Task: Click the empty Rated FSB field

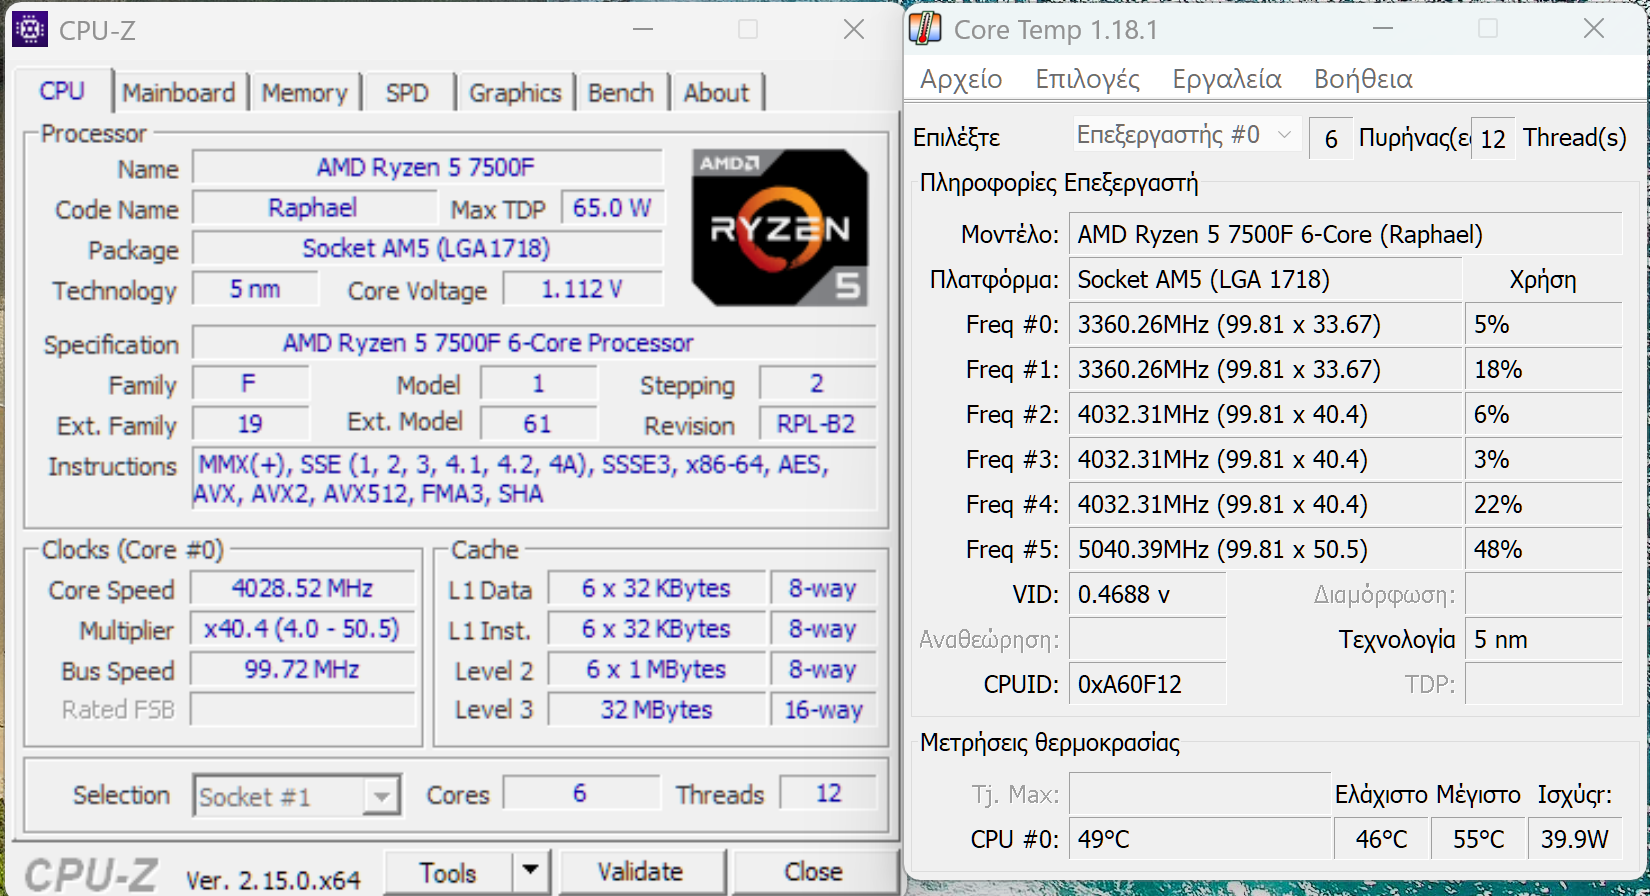Action: (302, 709)
